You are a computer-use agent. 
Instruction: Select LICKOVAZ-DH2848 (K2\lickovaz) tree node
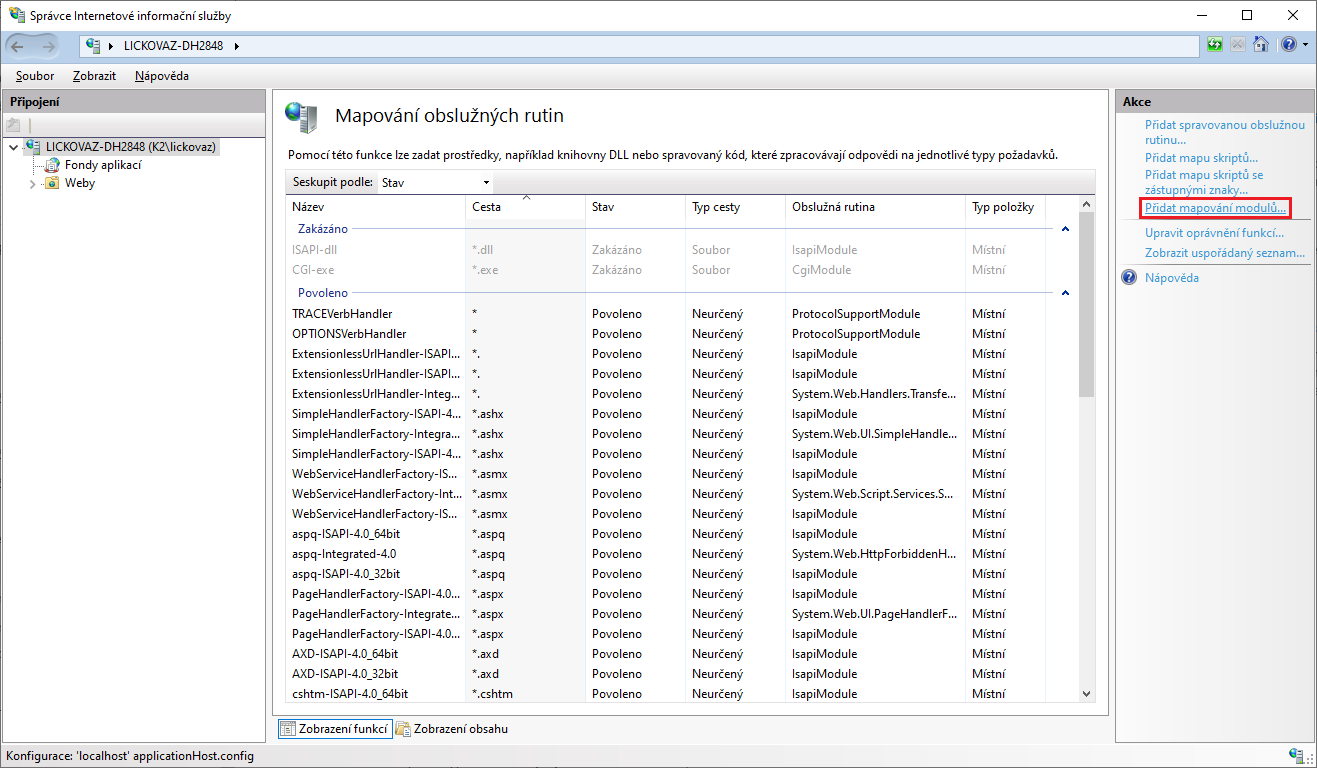[x=131, y=147]
